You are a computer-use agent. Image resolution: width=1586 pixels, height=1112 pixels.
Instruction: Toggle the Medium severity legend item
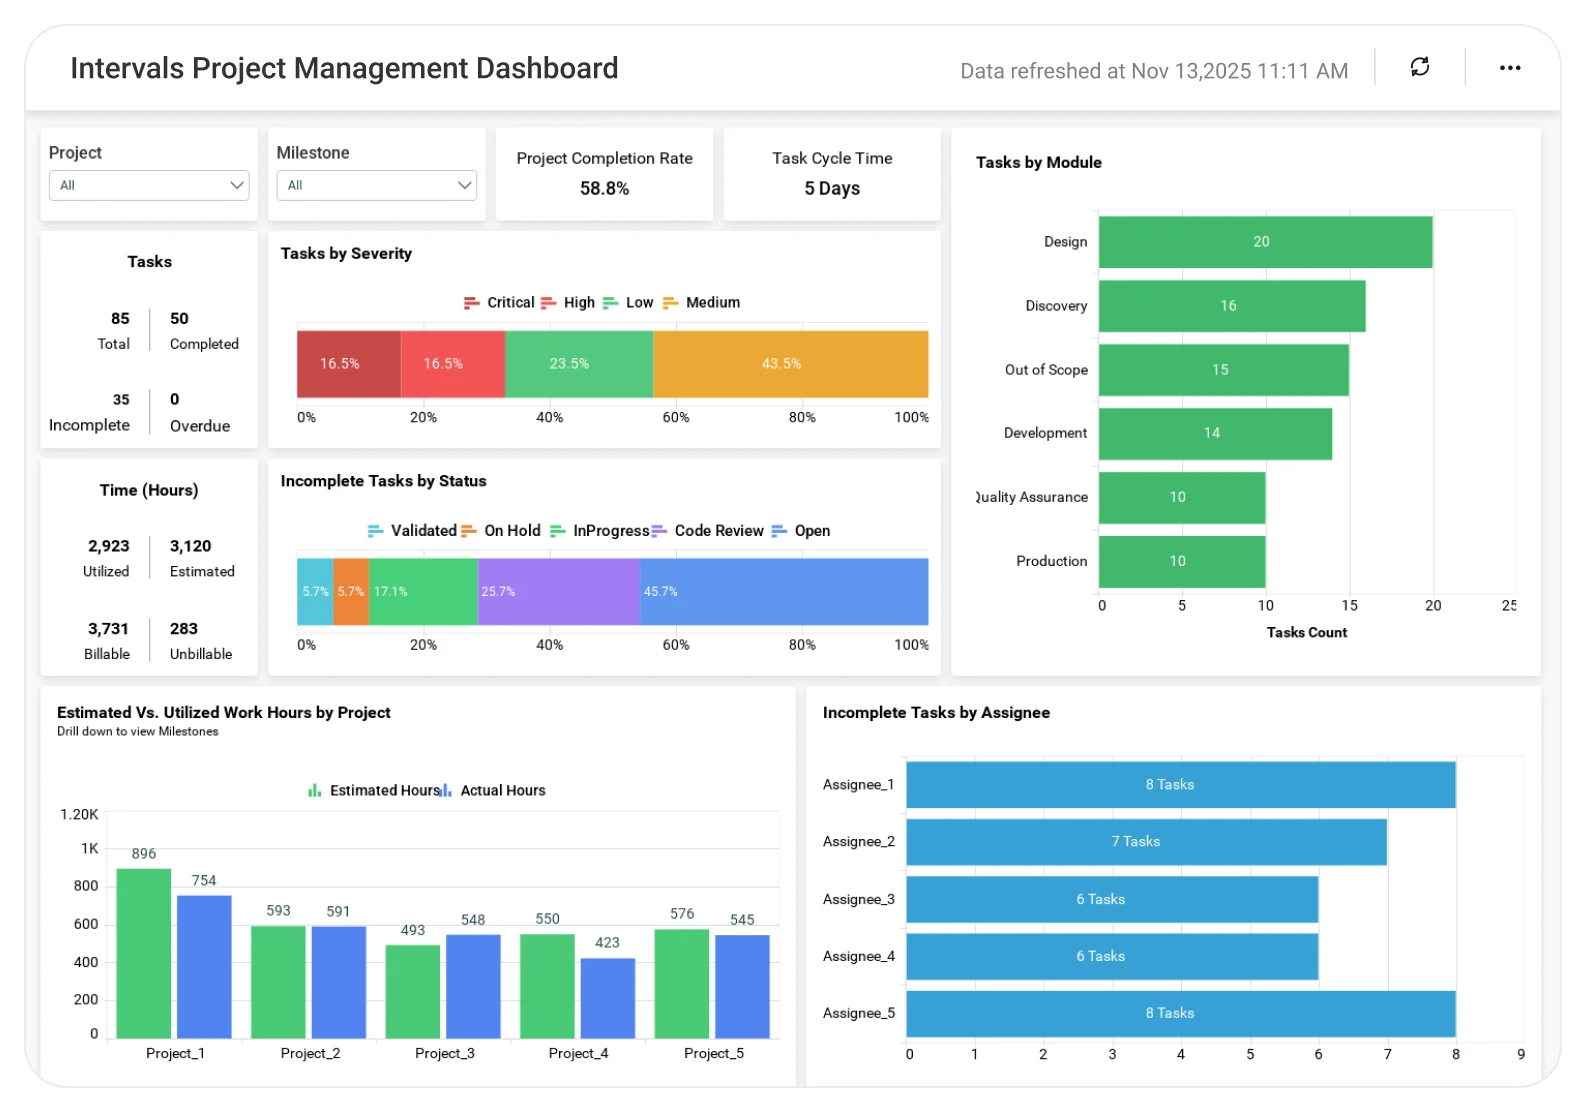pos(702,302)
